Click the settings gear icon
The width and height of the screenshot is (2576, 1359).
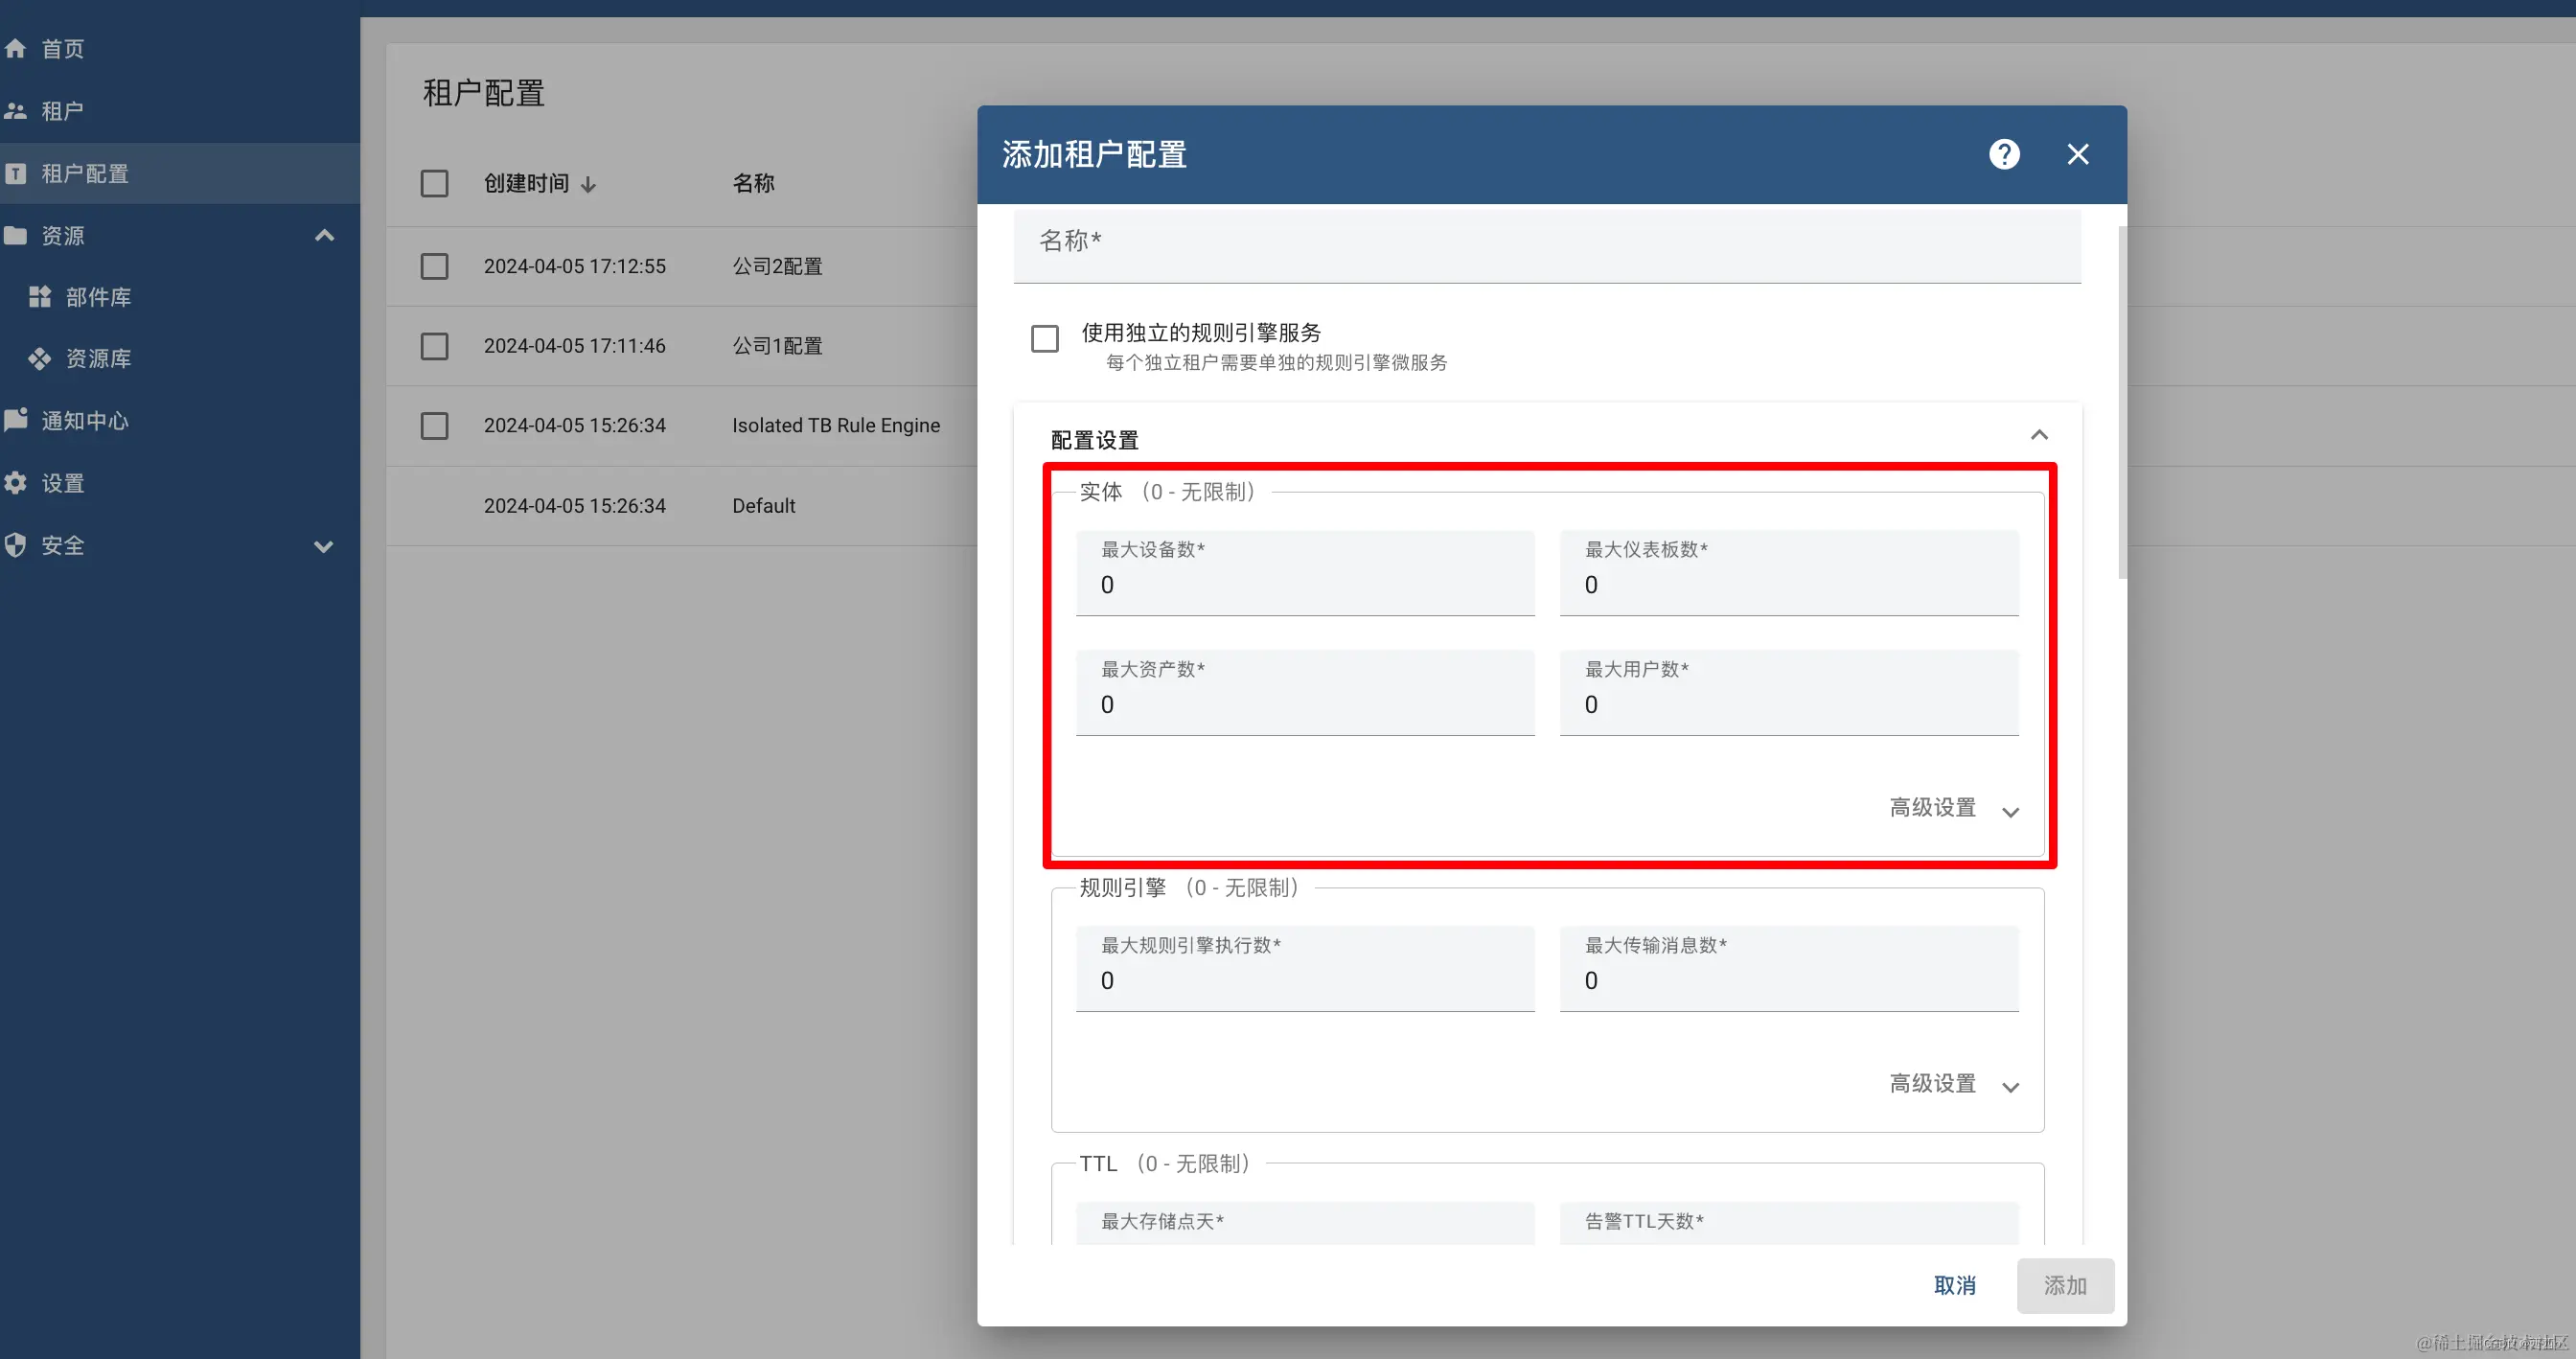click(x=16, y=483)
